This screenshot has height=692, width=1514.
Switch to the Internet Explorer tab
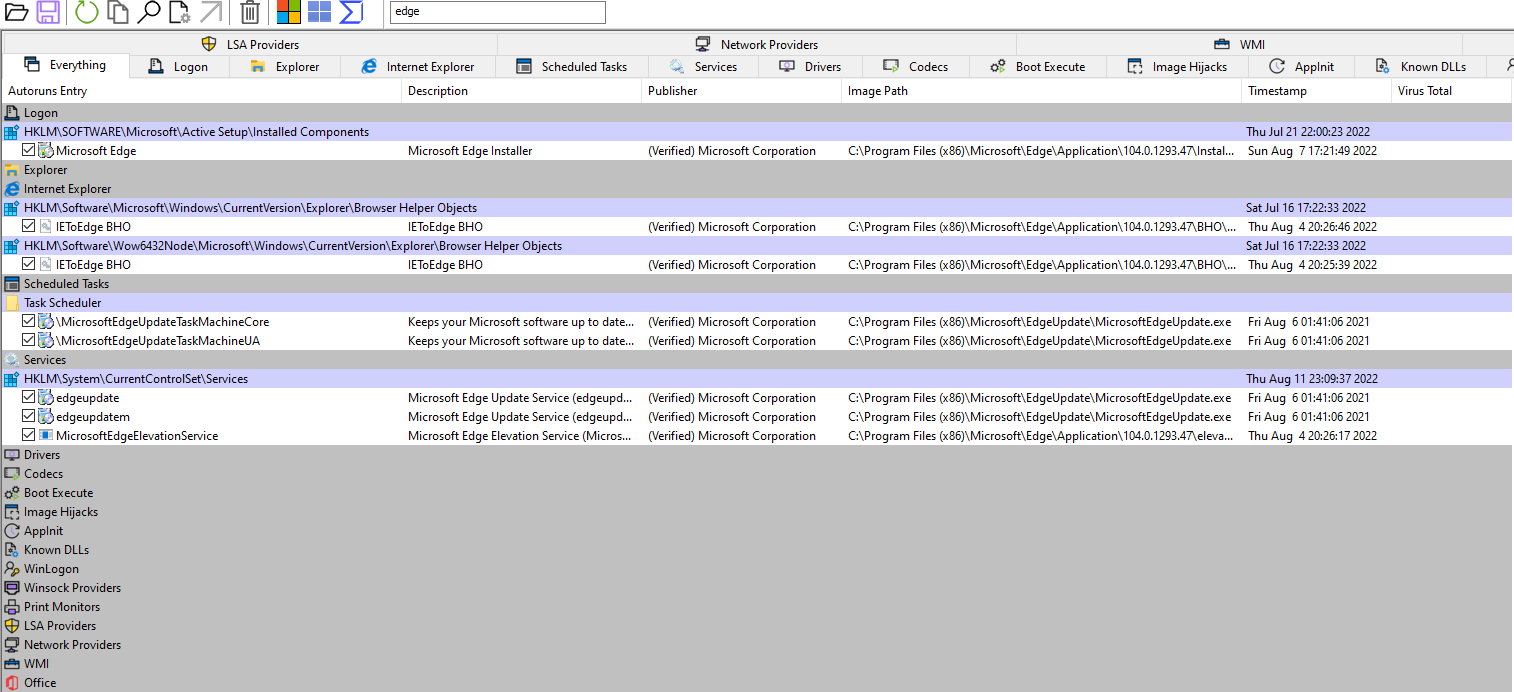pos(418,67)
